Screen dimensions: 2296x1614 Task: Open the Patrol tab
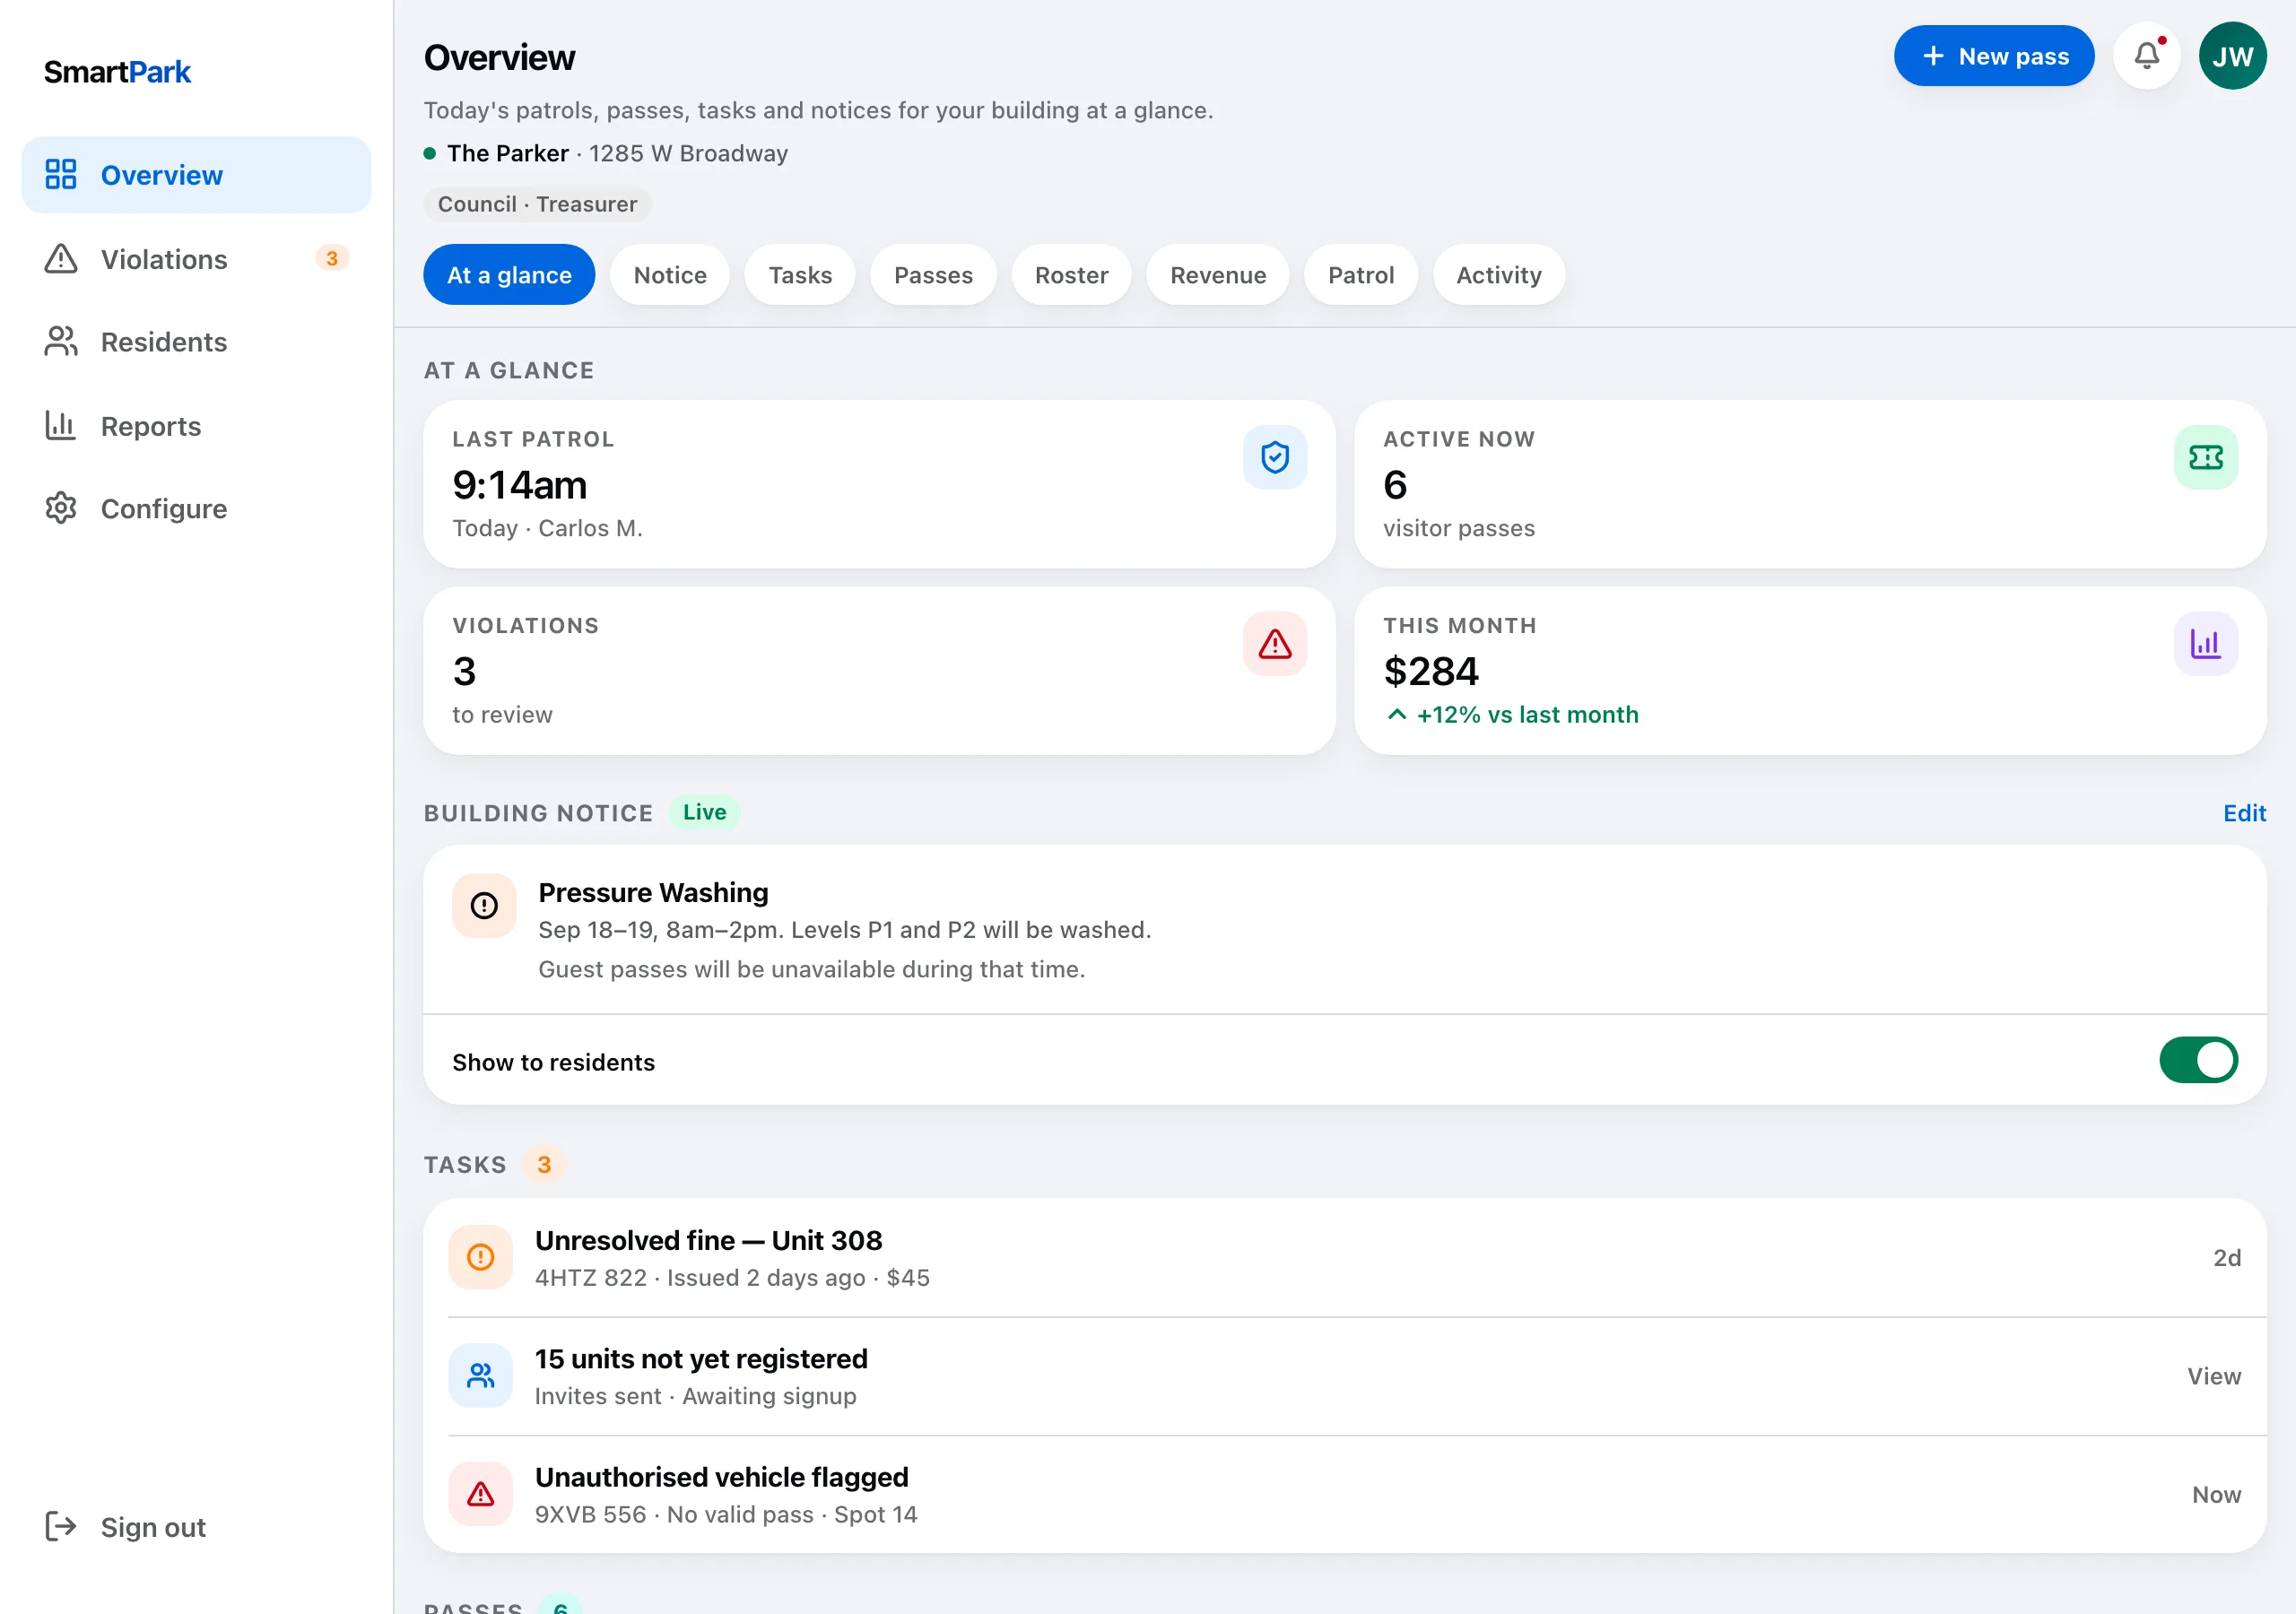click(1361, 275)
